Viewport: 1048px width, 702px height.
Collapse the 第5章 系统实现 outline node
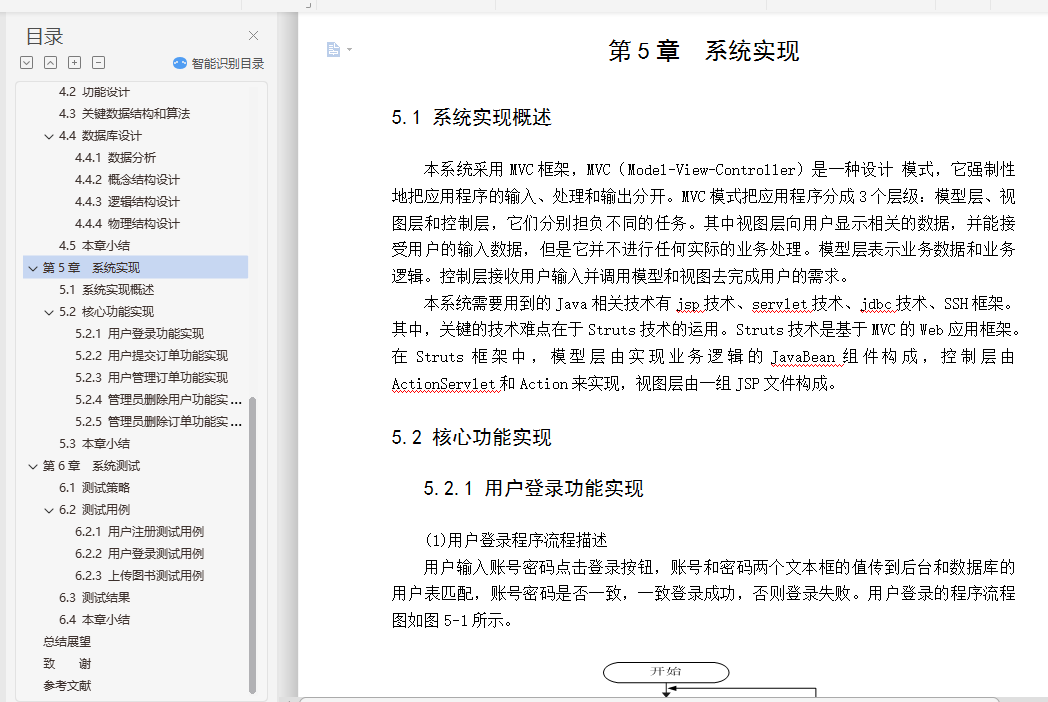[33, 268]
